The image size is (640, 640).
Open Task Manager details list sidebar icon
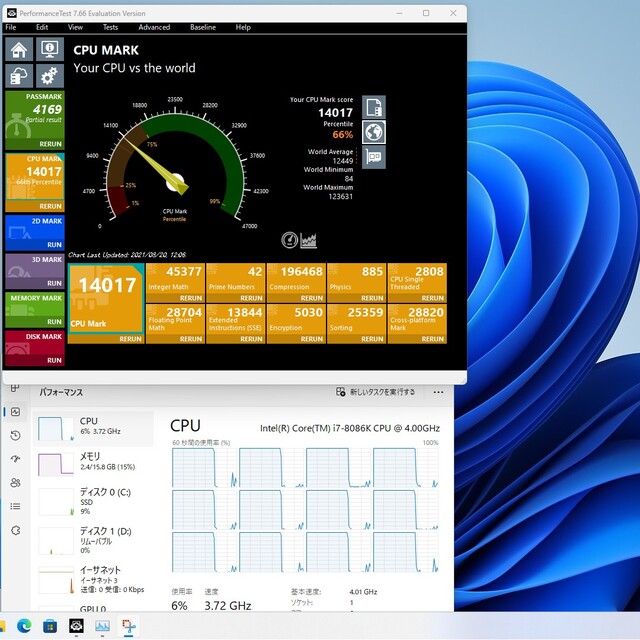pyautogui.click(x=15, y=507)
